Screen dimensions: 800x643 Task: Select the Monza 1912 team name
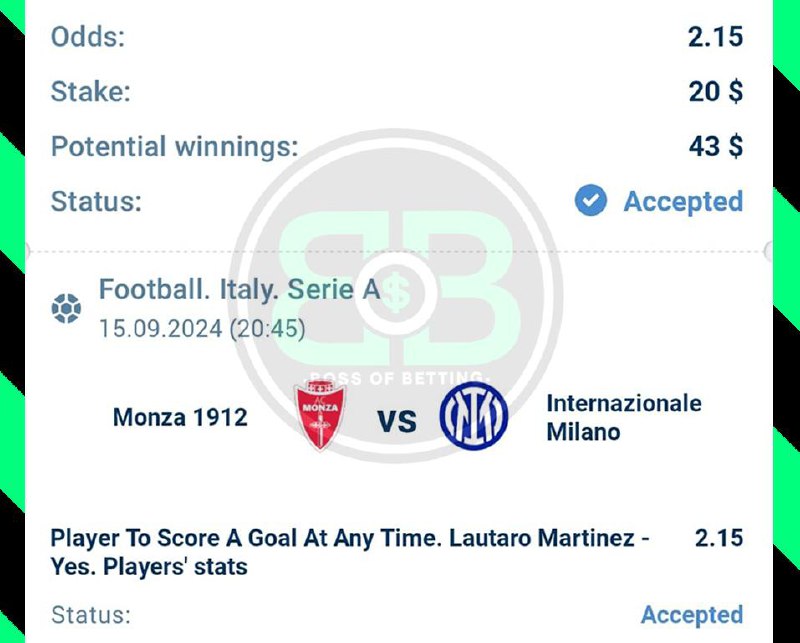click(180, 416)
